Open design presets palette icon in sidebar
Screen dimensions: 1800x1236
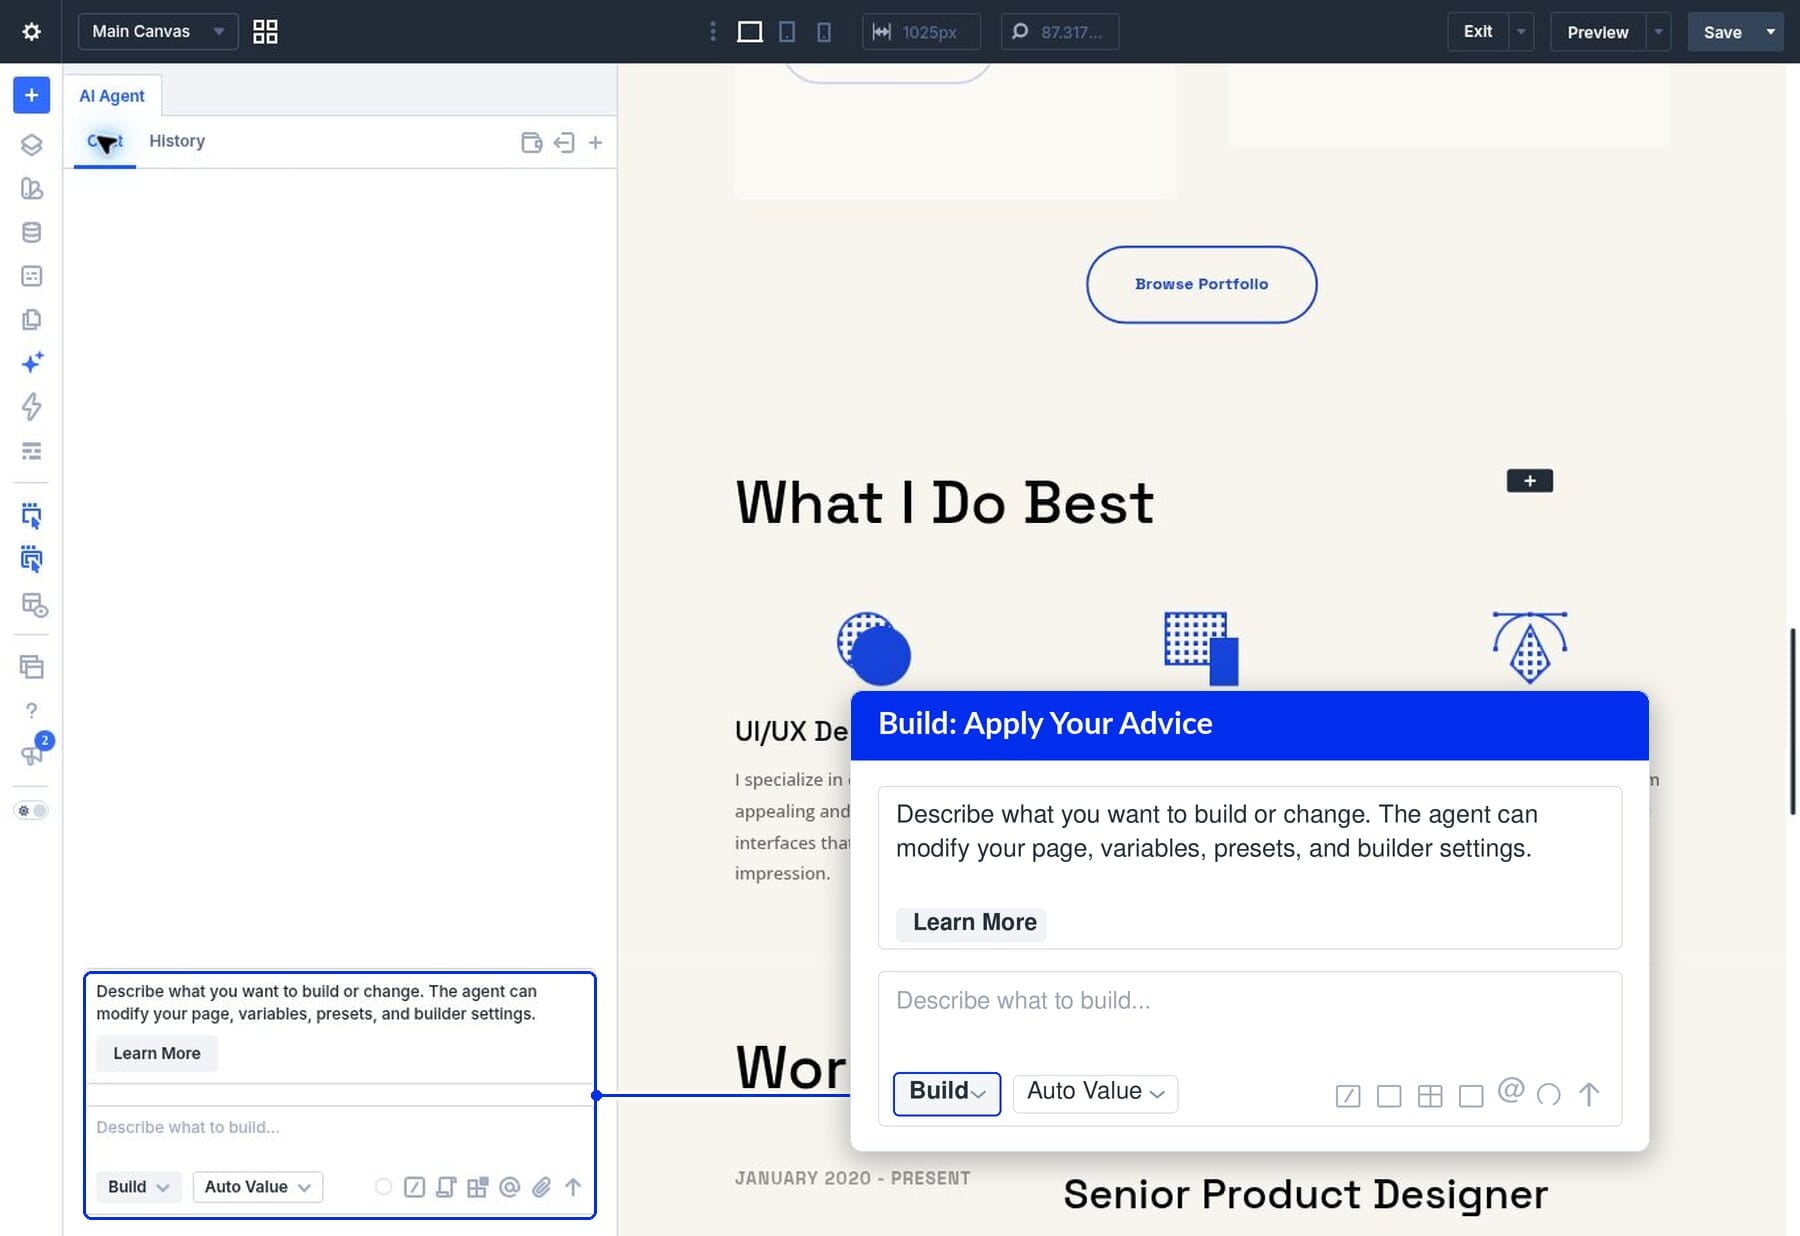(31, 188)
